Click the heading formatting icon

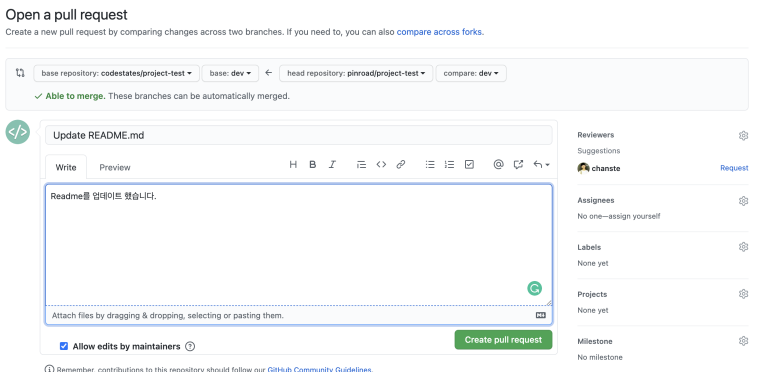click(293, 165)
